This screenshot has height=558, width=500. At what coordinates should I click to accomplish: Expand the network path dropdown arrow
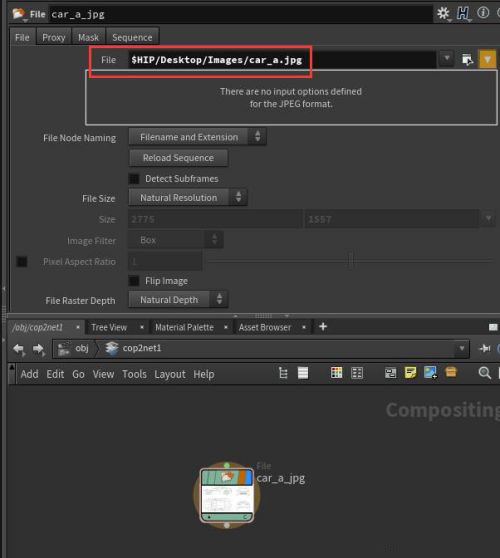(x=462, y=348)
